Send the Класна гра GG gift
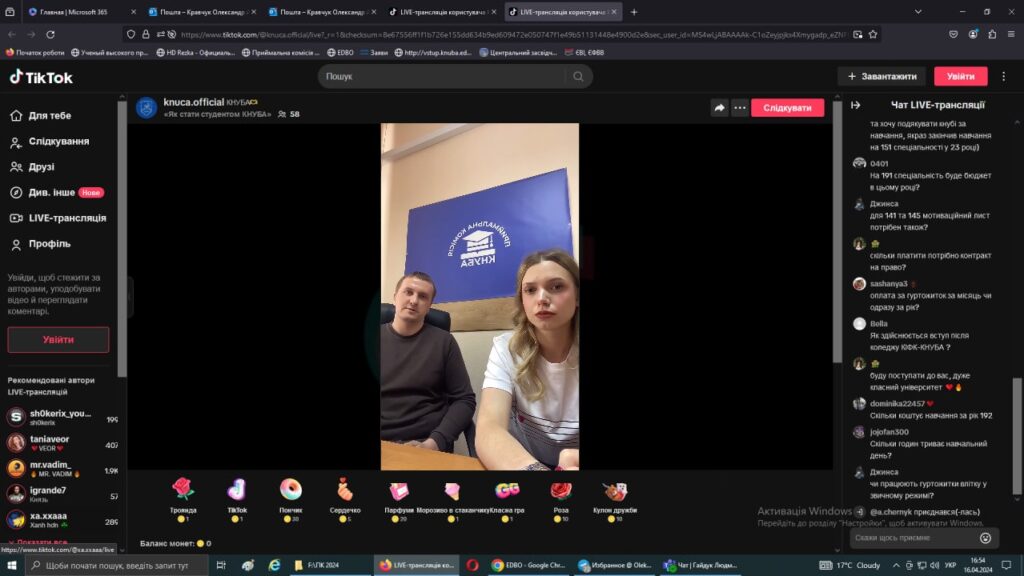 point(506,500)
